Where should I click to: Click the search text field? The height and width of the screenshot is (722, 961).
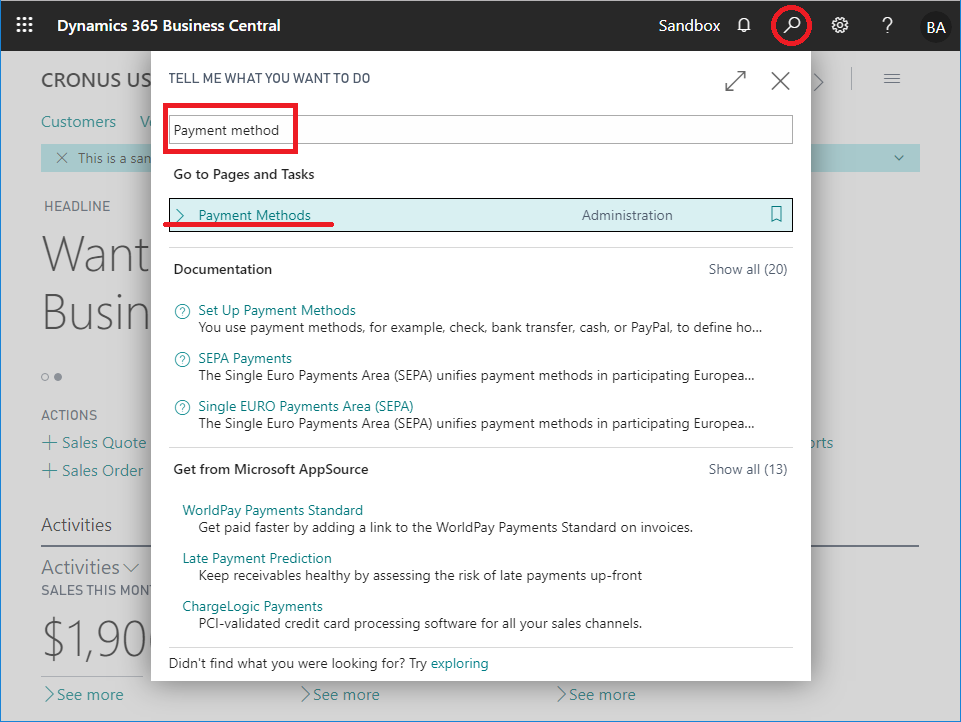(x=480, y=130)
